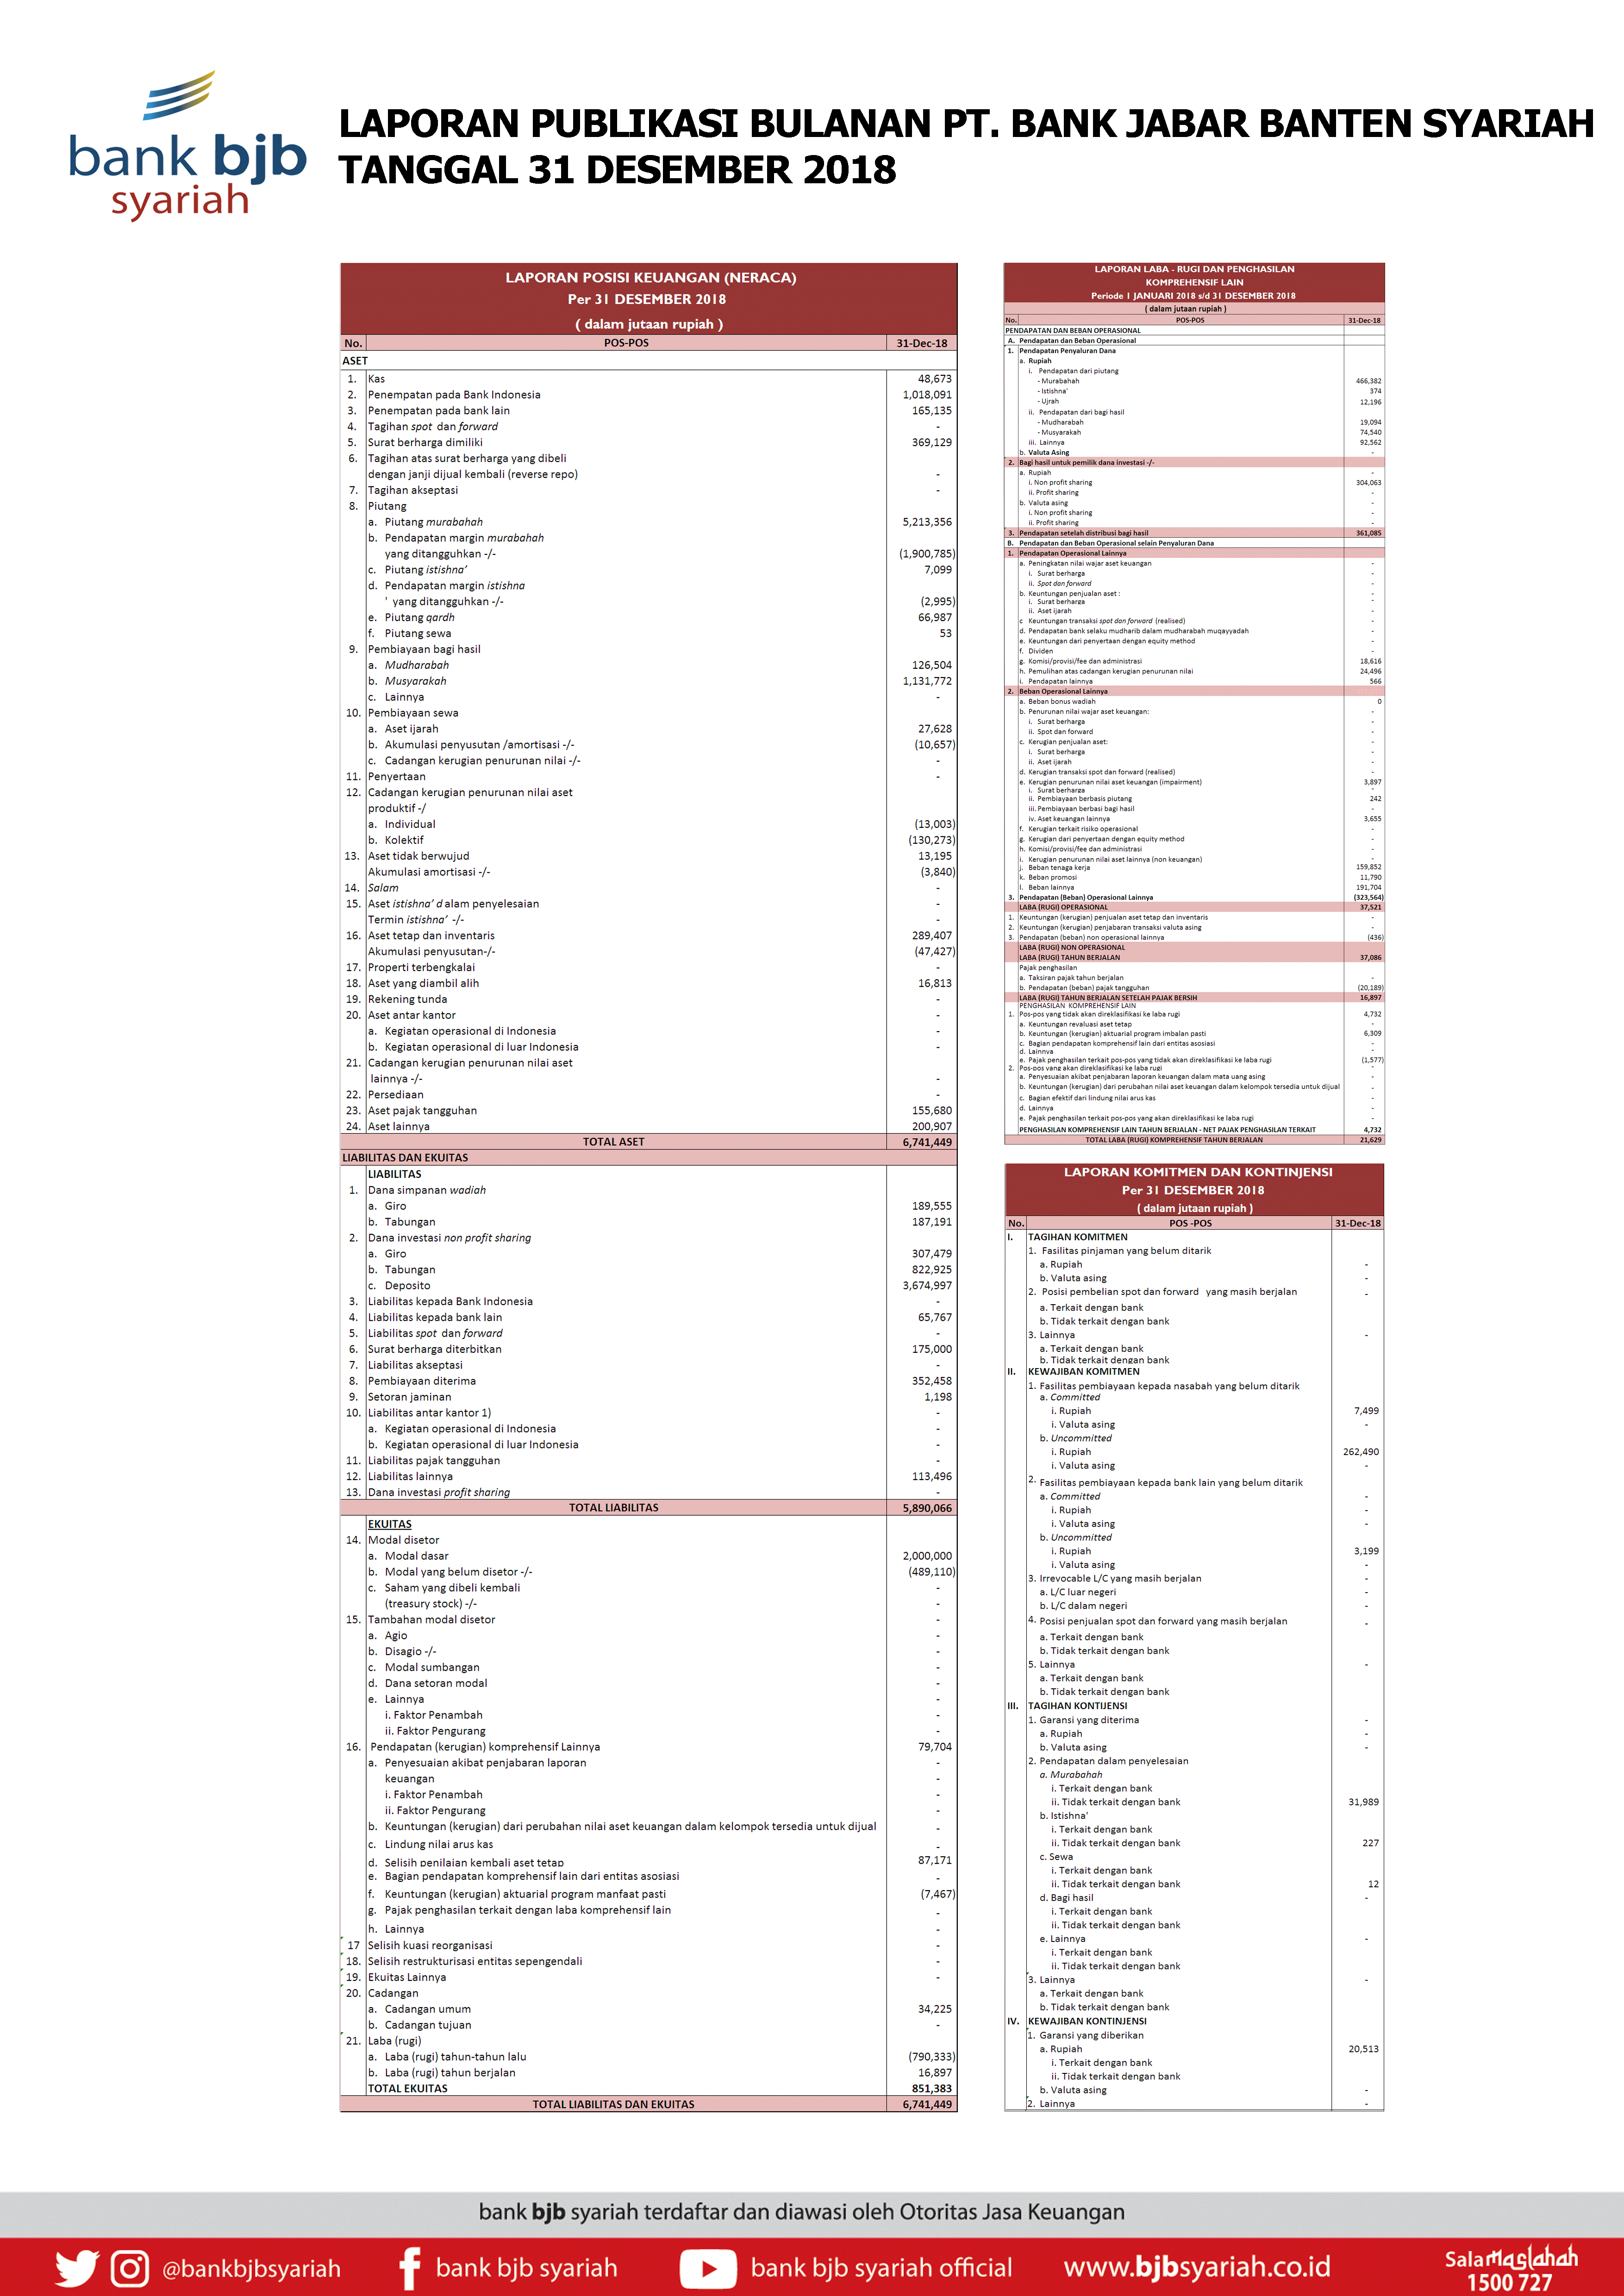This screenshot has width=1624, height=2296.
Task: Click the 'Piutang murabahah' row
Action: (x=648, y=522)
